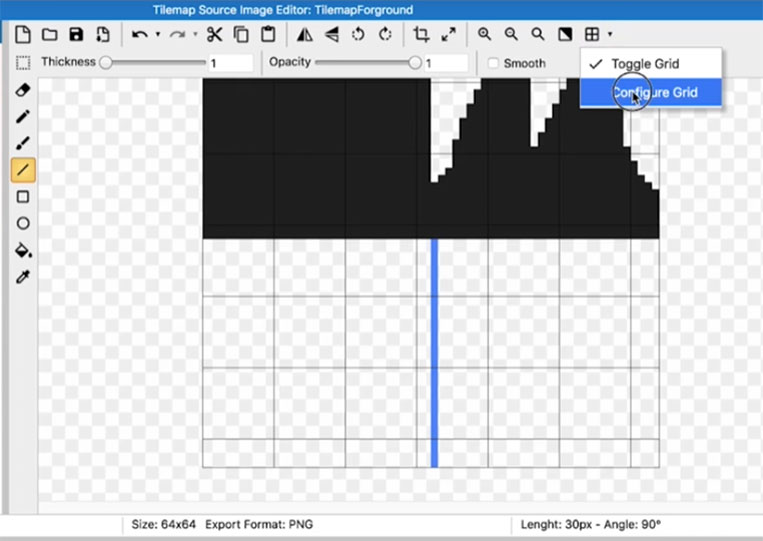Select the Ellipse shape tool

(23, 223)
